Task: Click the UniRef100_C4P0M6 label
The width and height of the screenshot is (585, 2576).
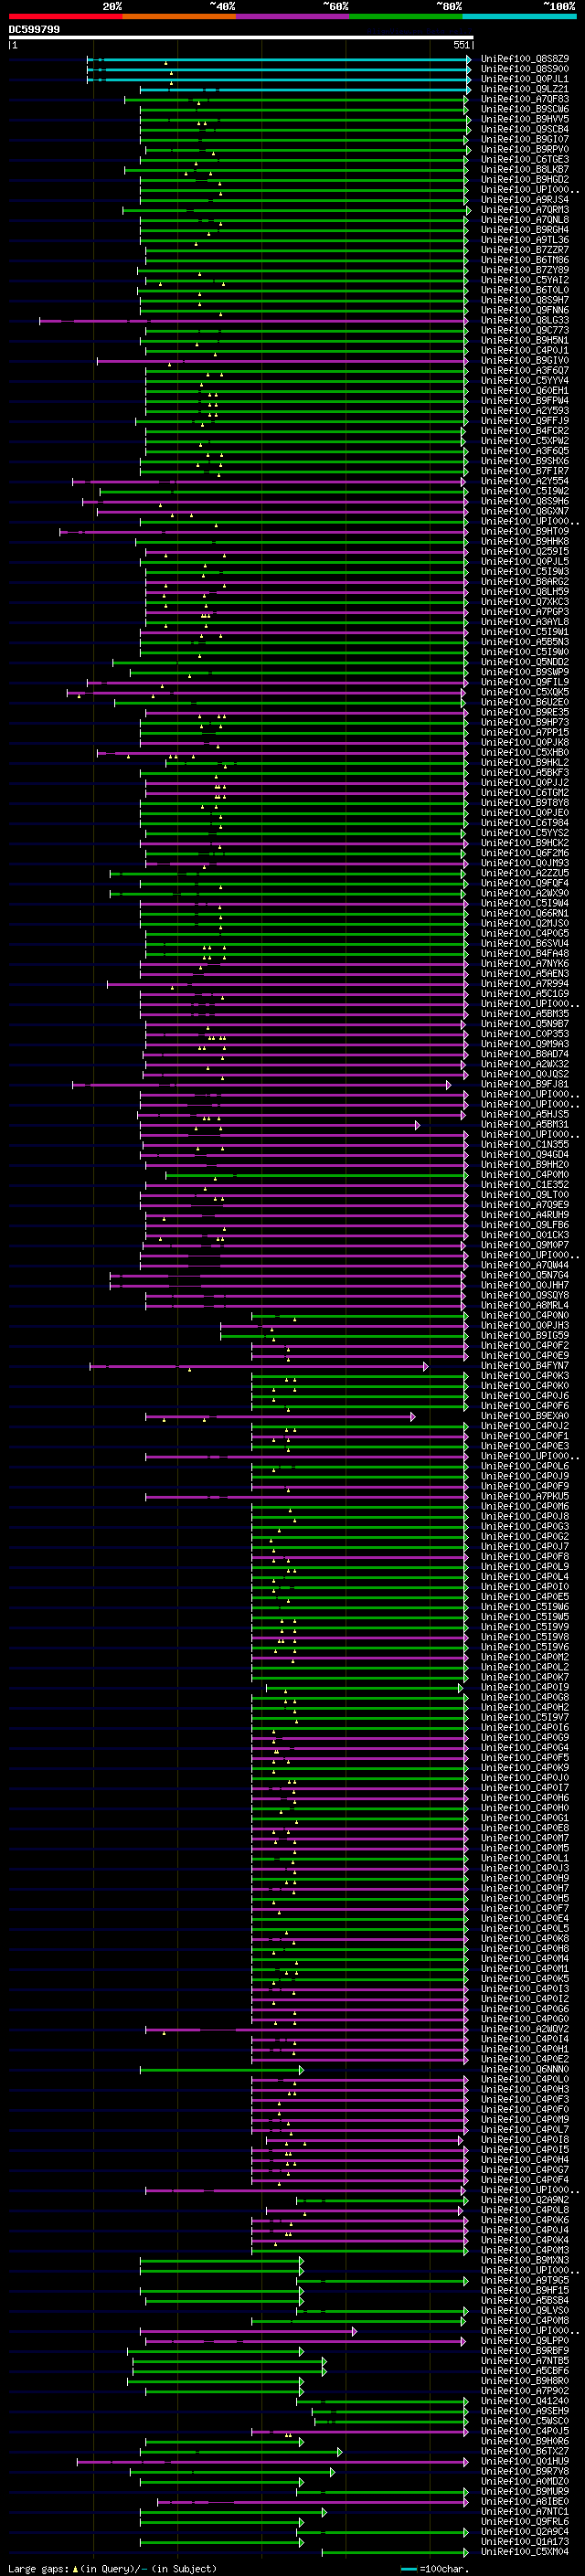Action: pyautogui.click(x=525, y=1507)
